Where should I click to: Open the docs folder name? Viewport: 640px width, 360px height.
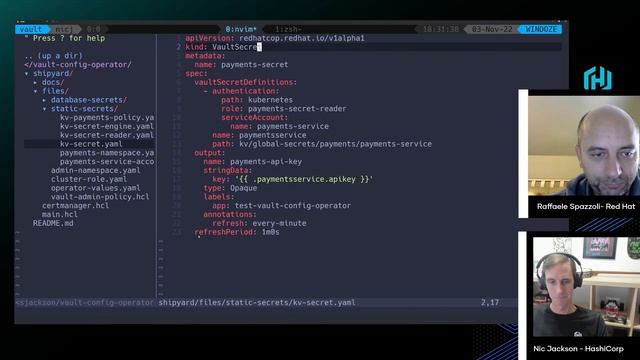click(53, 82)
